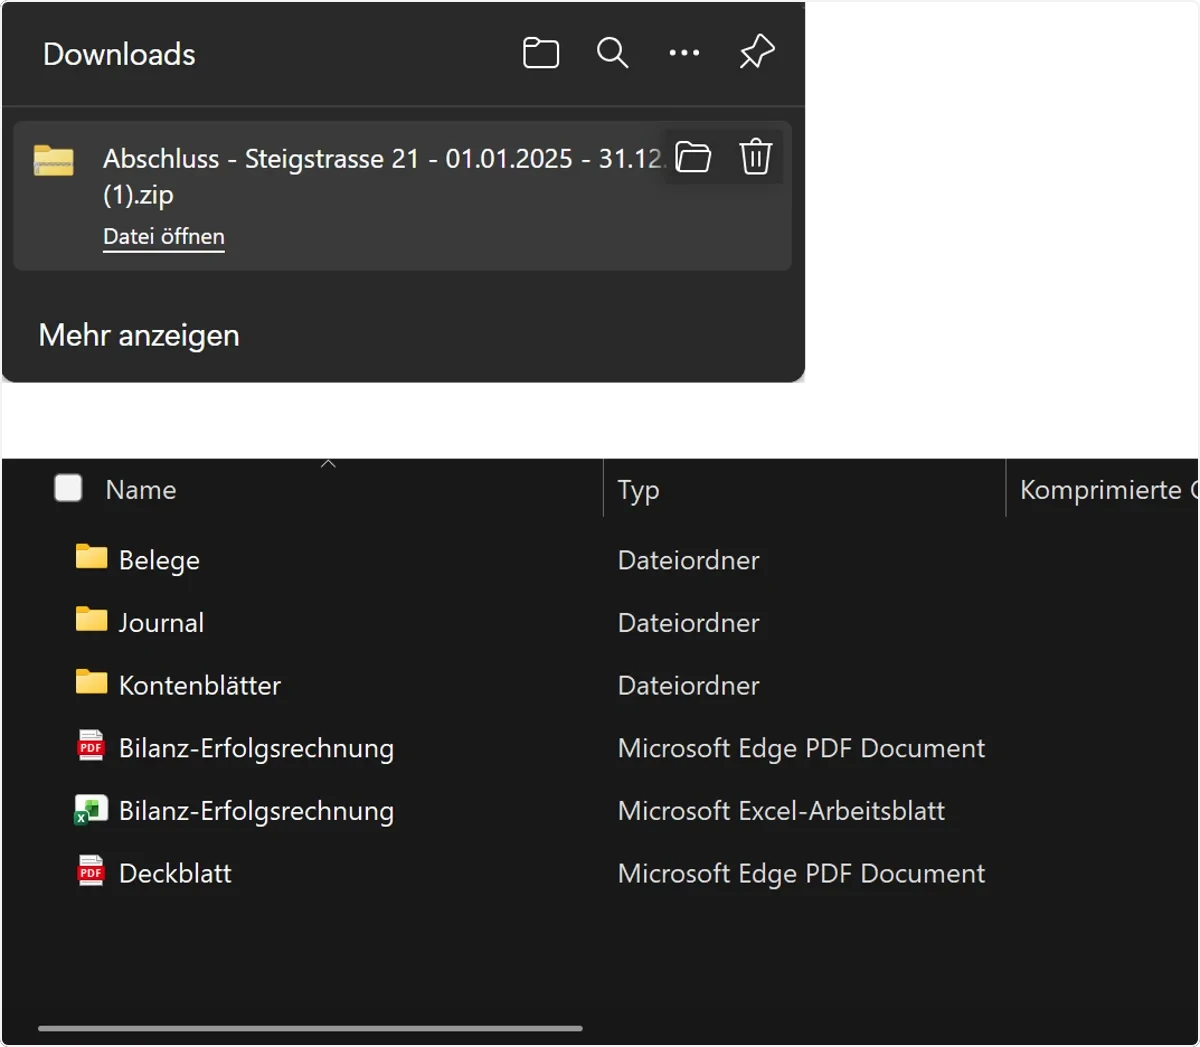This screenshot has height=1047, width=1200.
Task: Select the Kontenblätter folder name
Action: [x=200, y=685]
